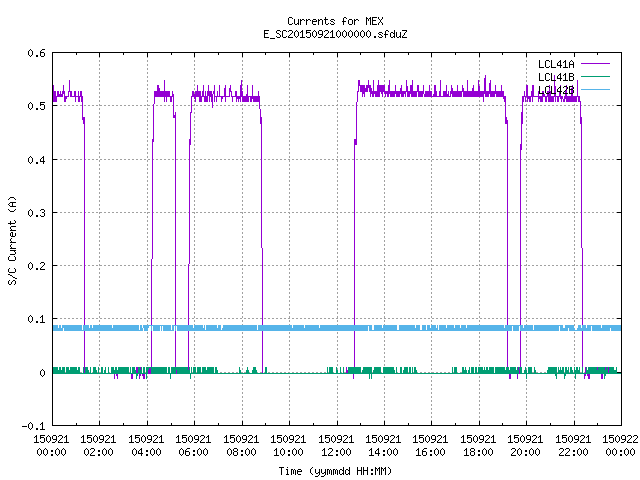Click the blue line sample beside LCL42B
The image size is (640, 480).
(595, 89)
